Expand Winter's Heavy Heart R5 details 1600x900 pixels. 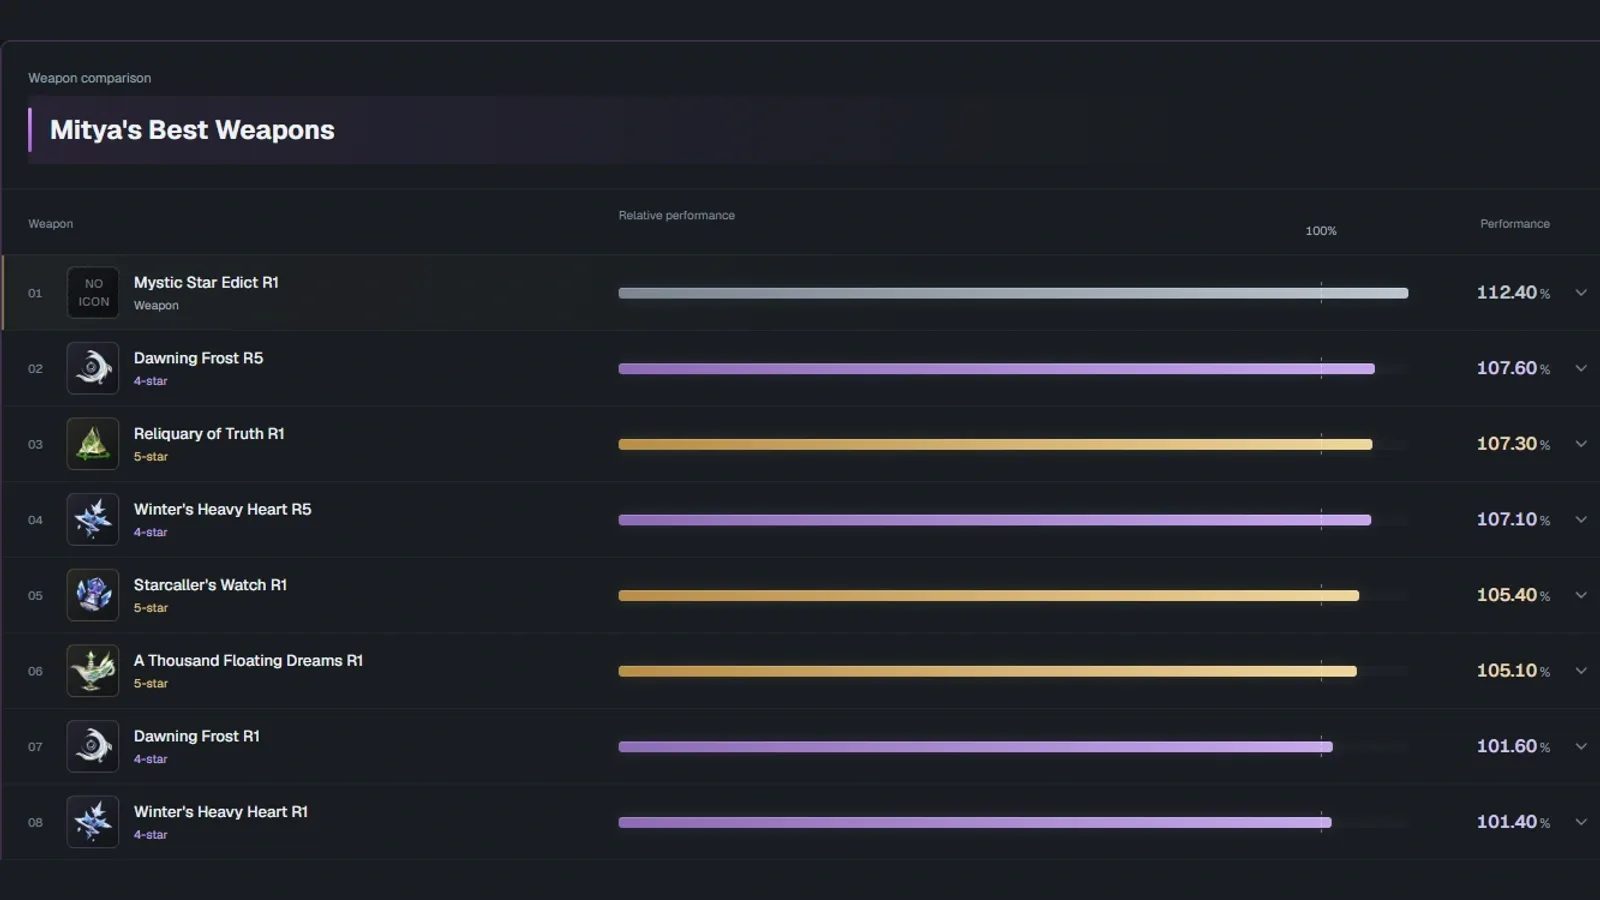[1581, 519]
